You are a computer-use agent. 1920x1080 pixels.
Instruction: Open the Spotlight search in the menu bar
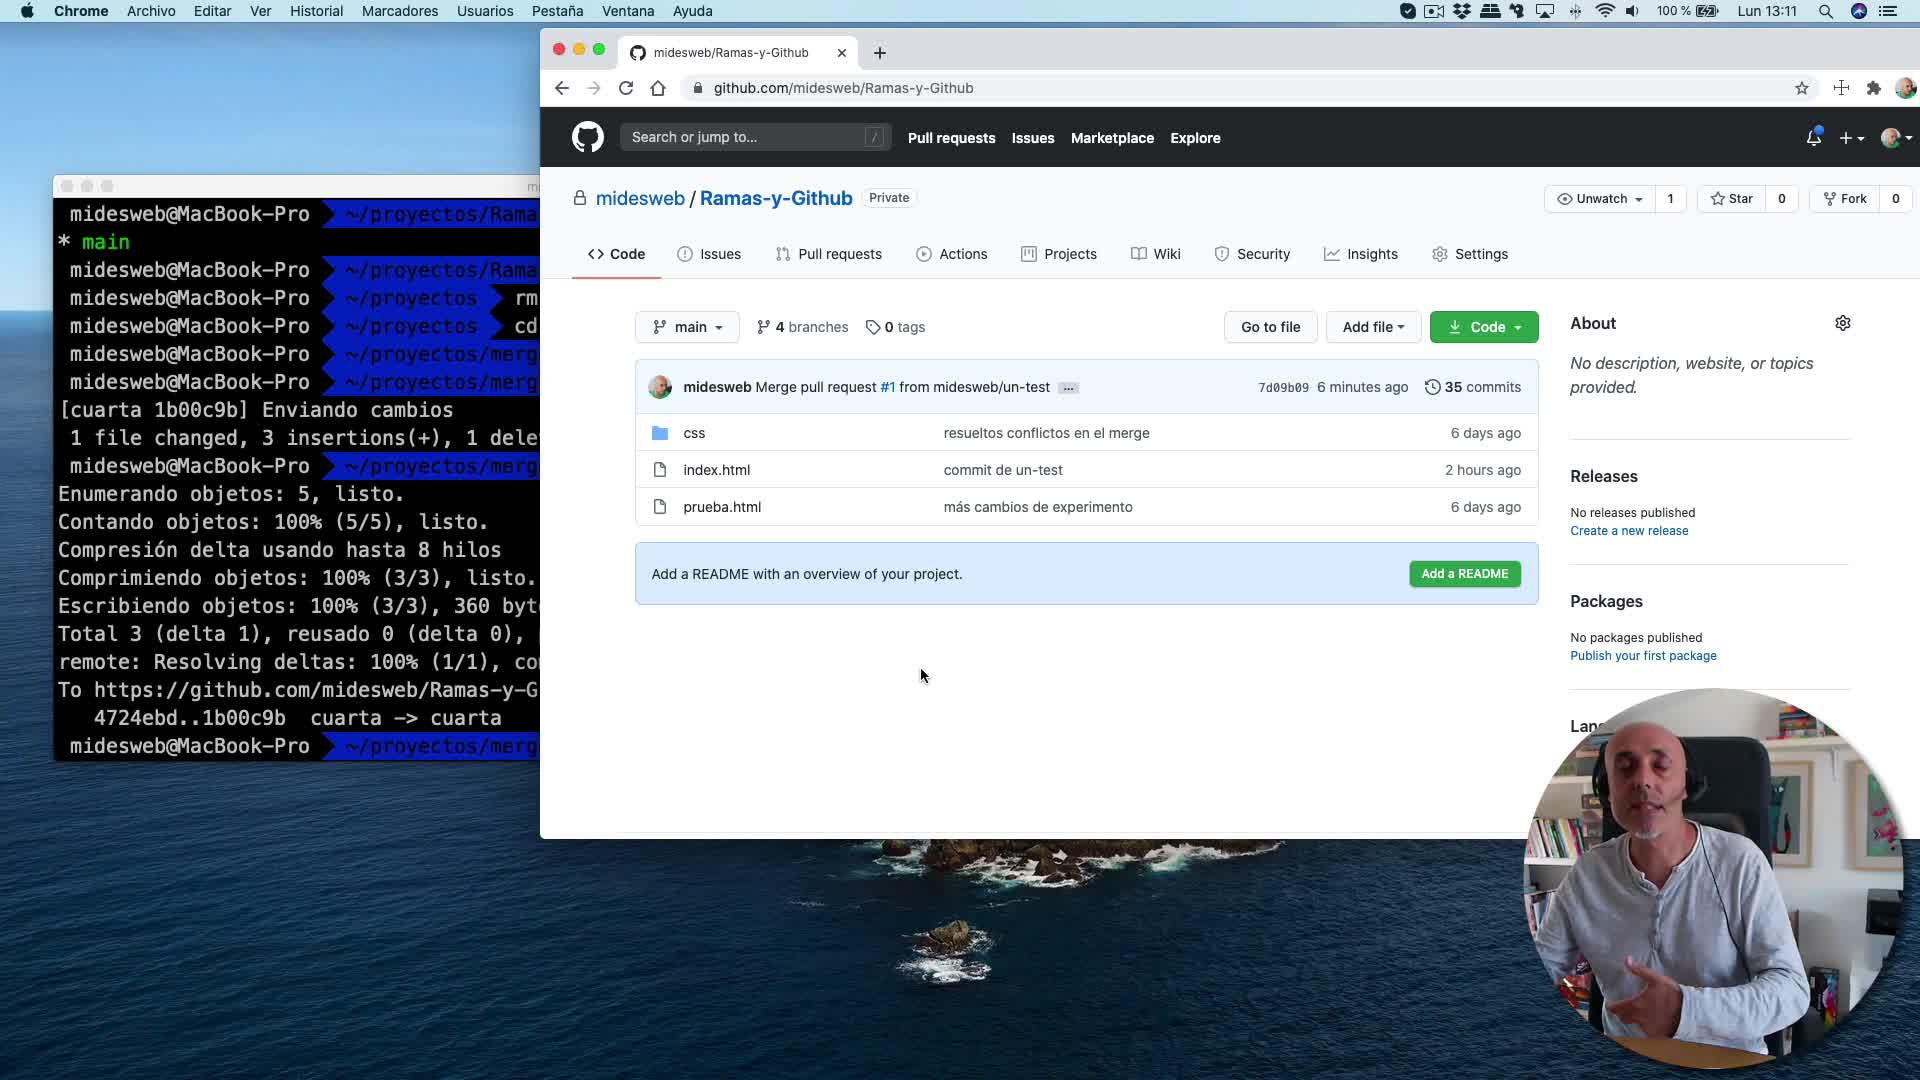(1826, 11)
